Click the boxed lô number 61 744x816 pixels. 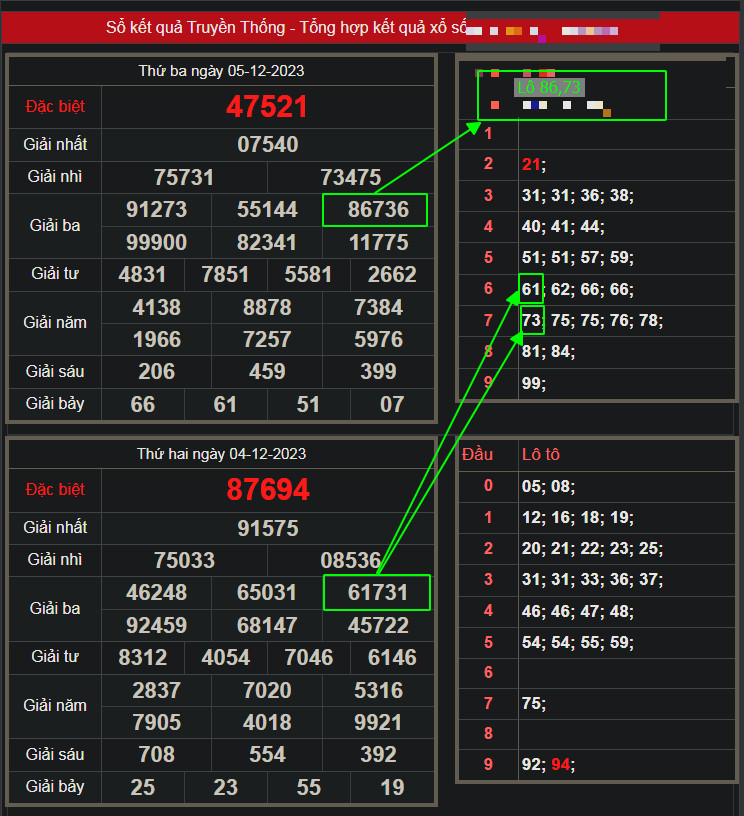531,289
